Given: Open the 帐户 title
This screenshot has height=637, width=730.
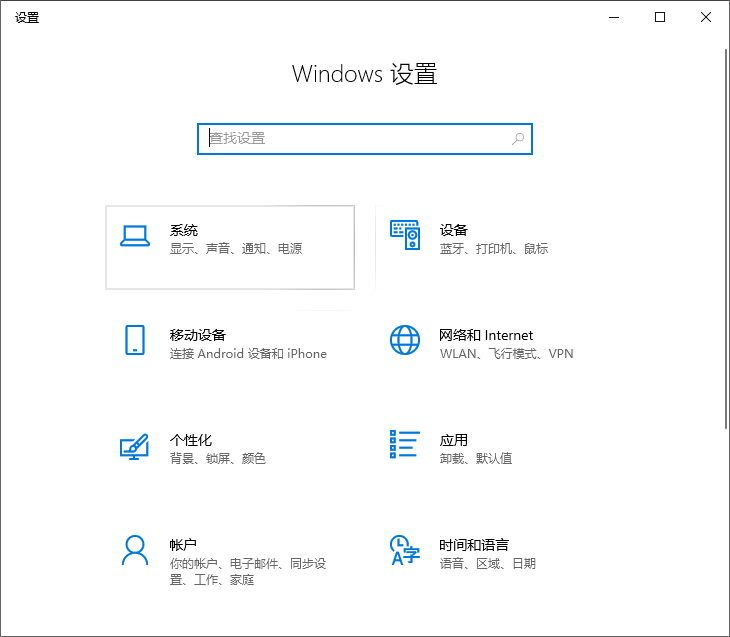Looking at the screenshot, I should tap(183, 545).
